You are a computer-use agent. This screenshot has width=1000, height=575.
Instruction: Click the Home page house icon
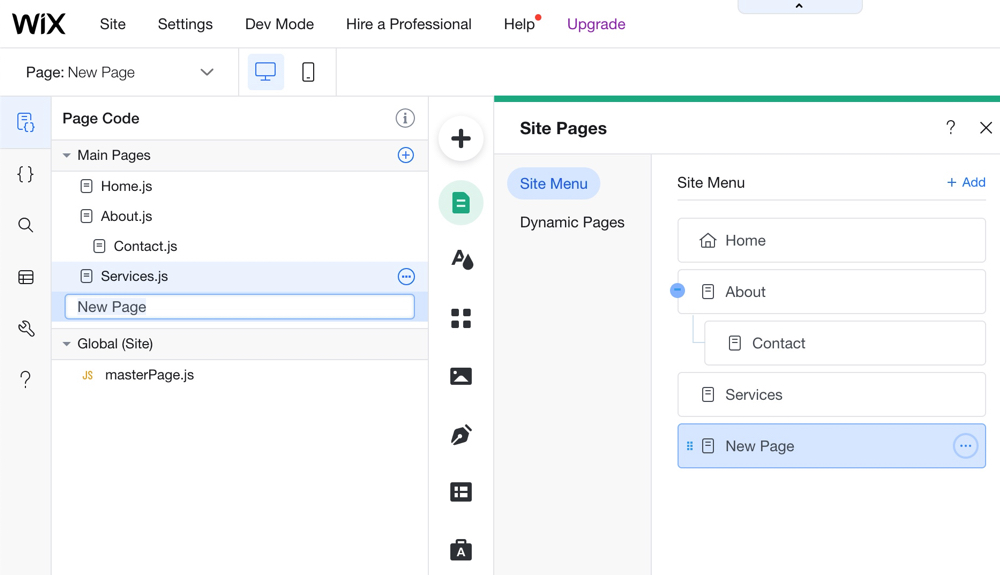[708, 240]
